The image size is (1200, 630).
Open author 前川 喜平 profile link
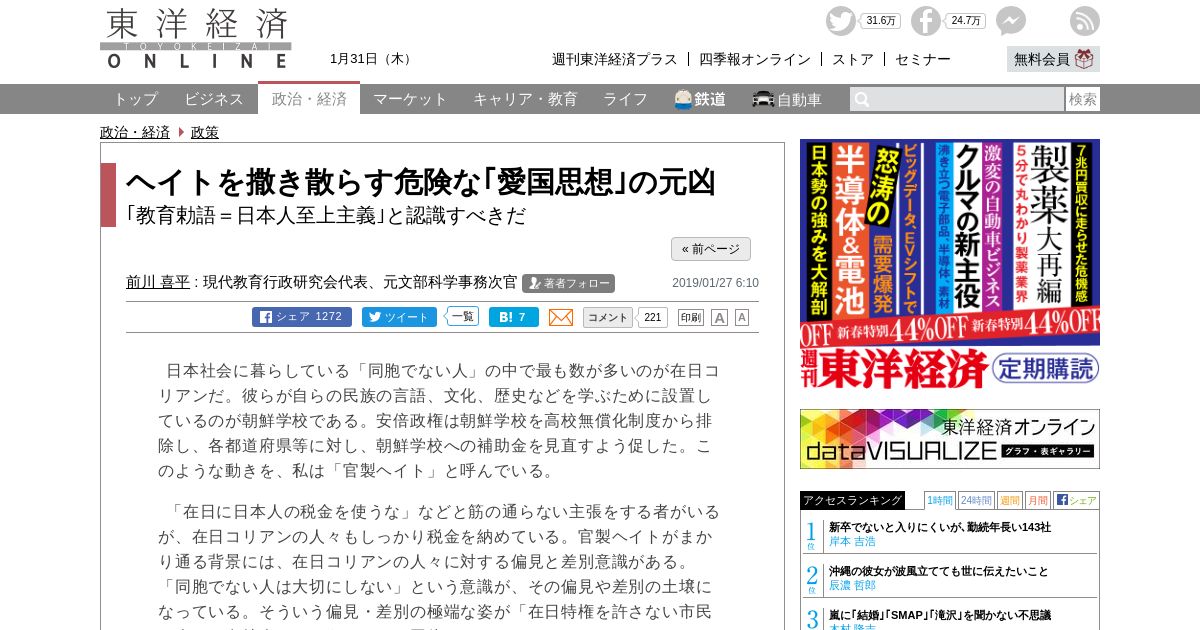pos(158,282)
